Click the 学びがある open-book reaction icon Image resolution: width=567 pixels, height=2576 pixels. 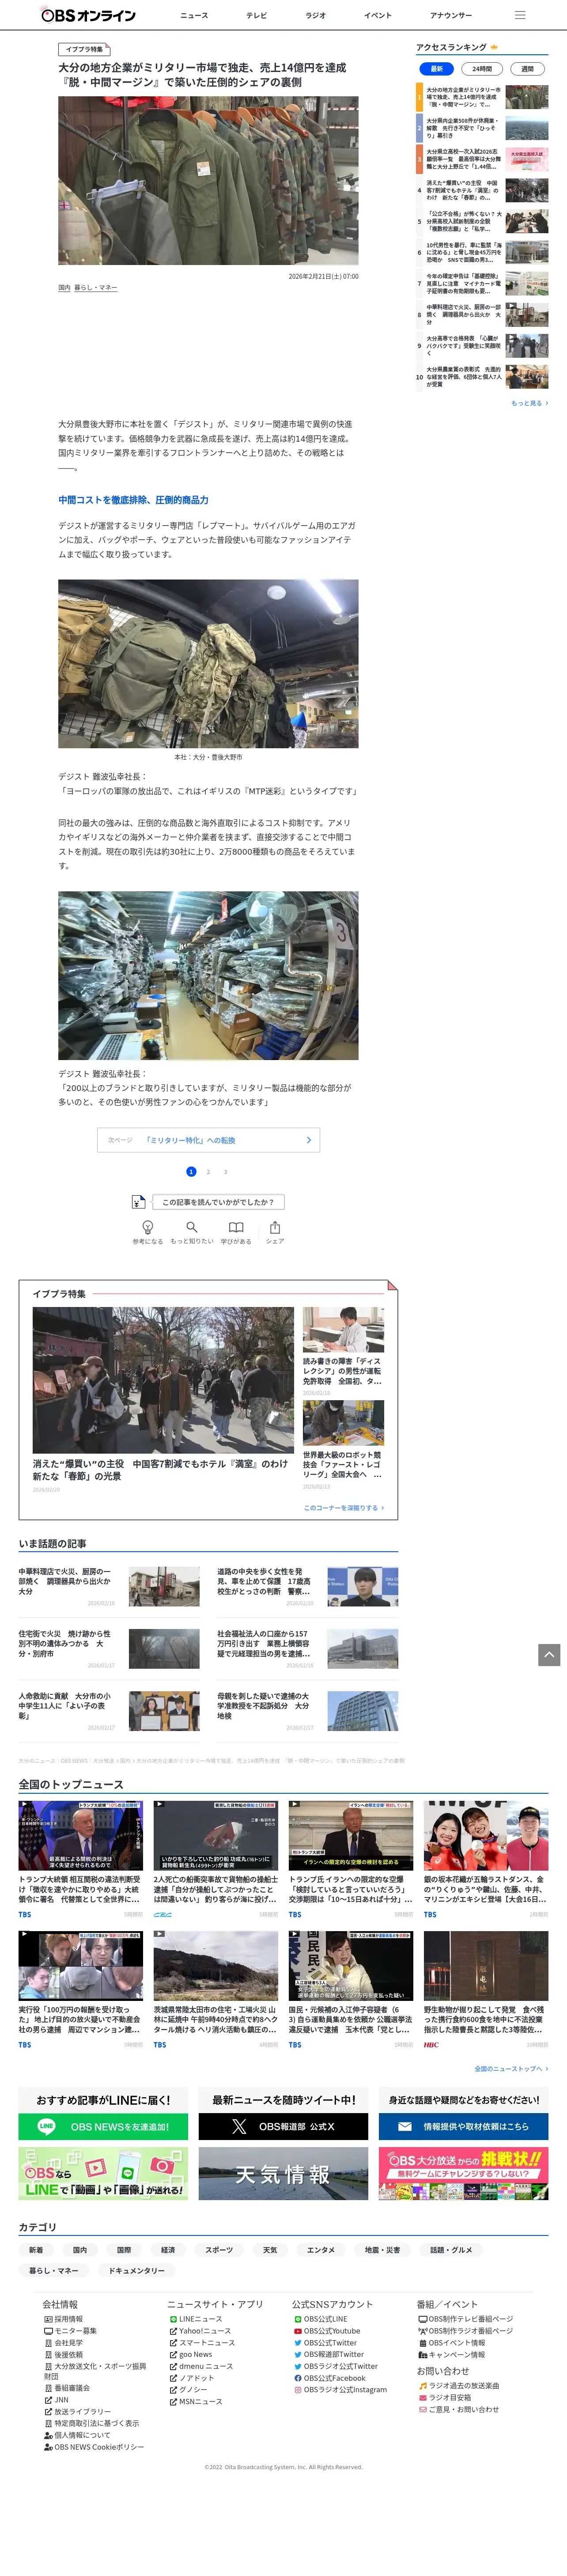tap(236, 1227)
